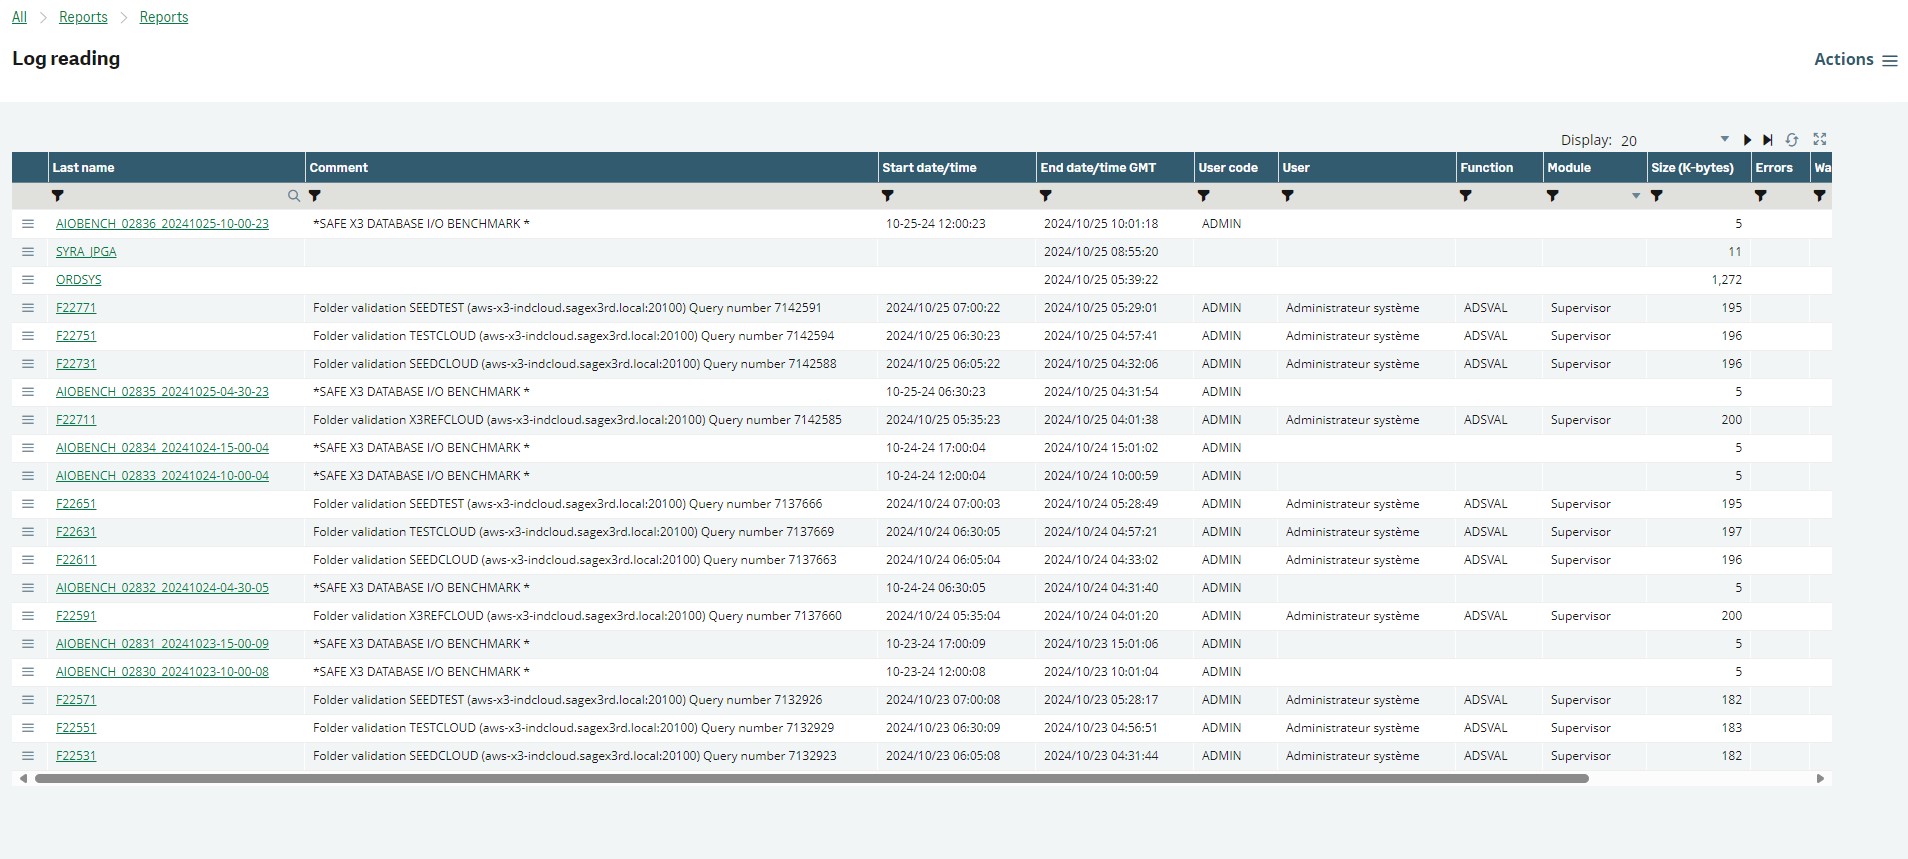Open the Actions menu
This screenshot has width=1908, height=859.
pyautogui.click(x=1855, y=60)
